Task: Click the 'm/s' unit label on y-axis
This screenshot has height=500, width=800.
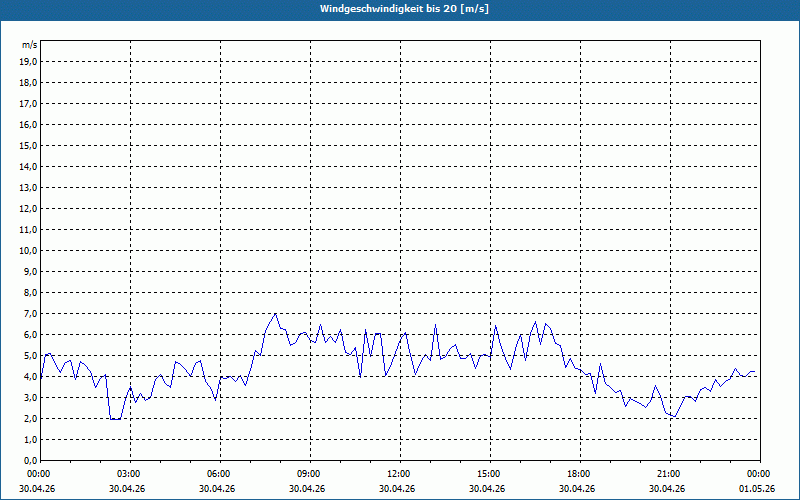Action: (30, 45)
